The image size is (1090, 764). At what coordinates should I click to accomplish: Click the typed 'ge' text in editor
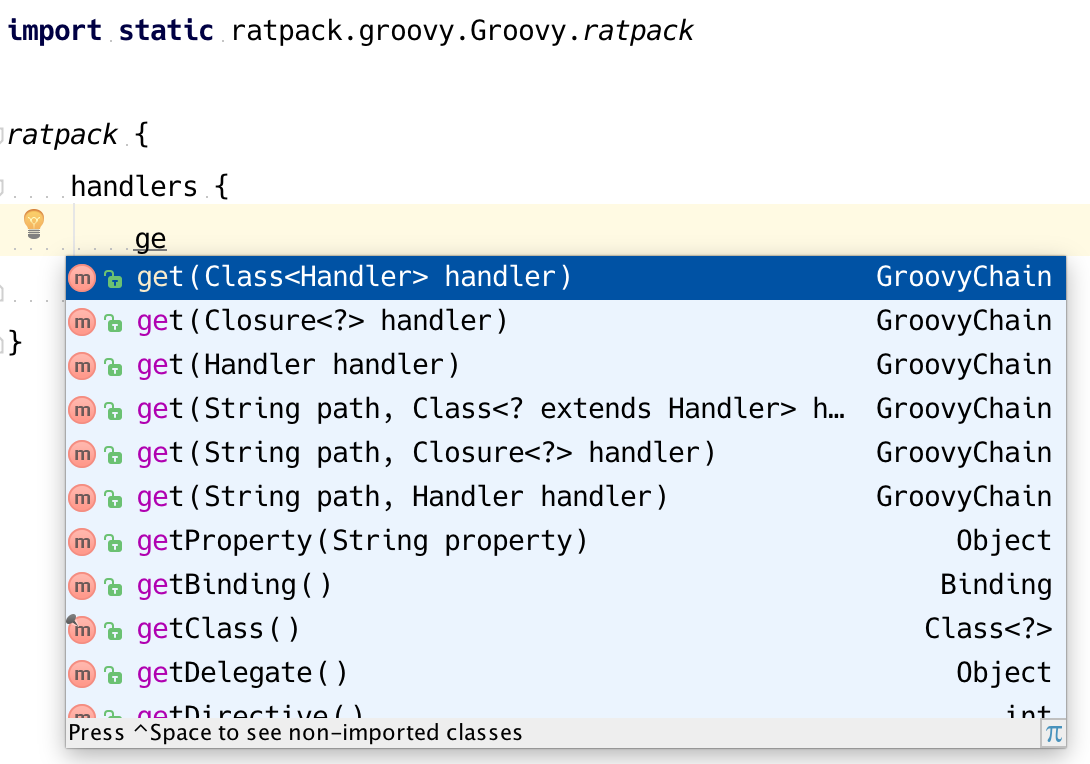click(148, 238)
